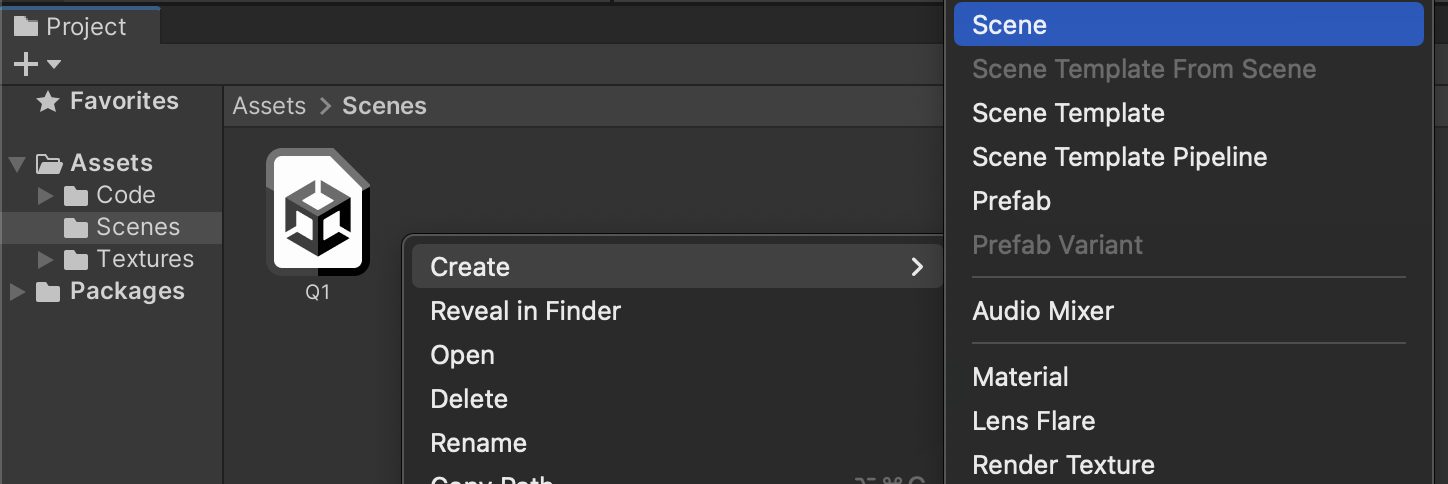This screenshot has height=484, width=1448.
Task: Click the plus add-asset button
Action: 25,65
